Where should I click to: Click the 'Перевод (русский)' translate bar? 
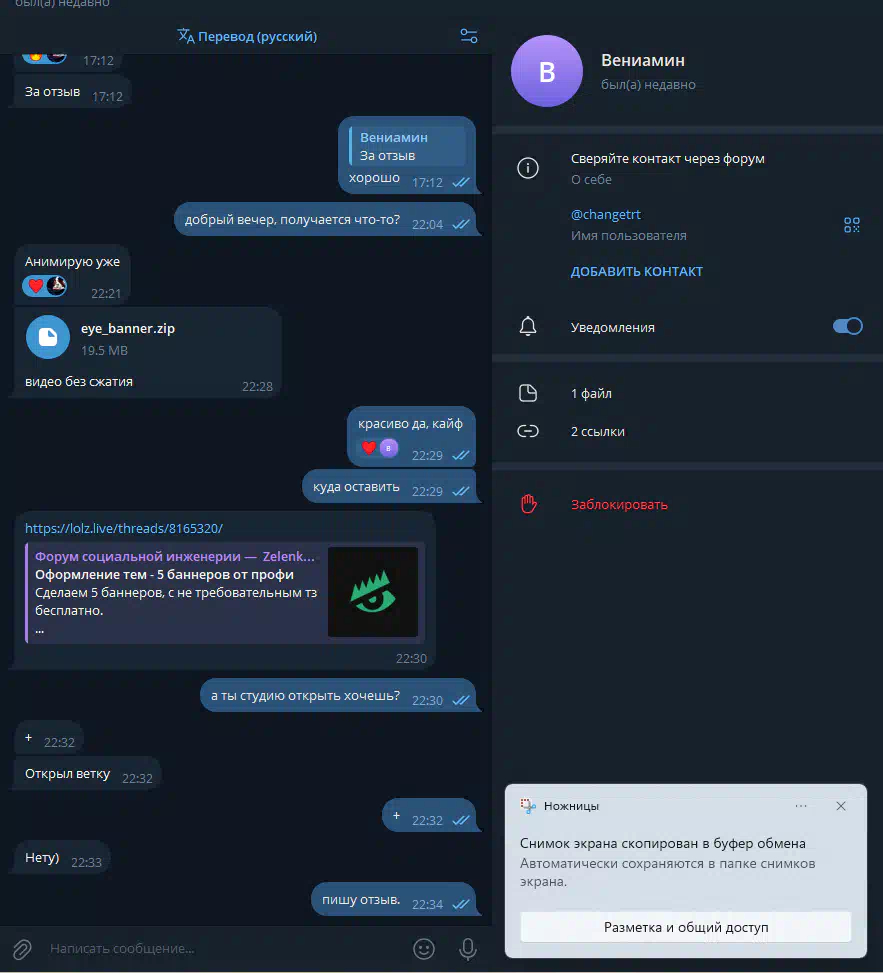[x=247, y=36]
